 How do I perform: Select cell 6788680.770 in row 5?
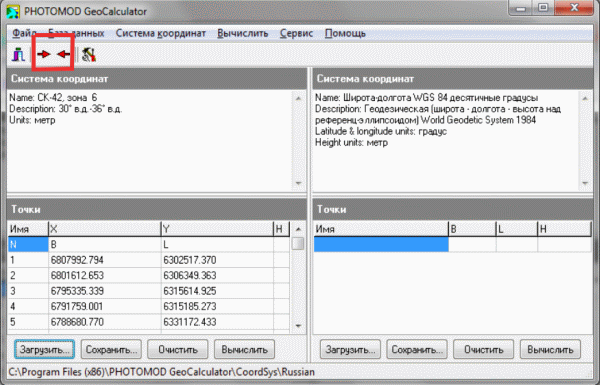[x=104, y=322]
